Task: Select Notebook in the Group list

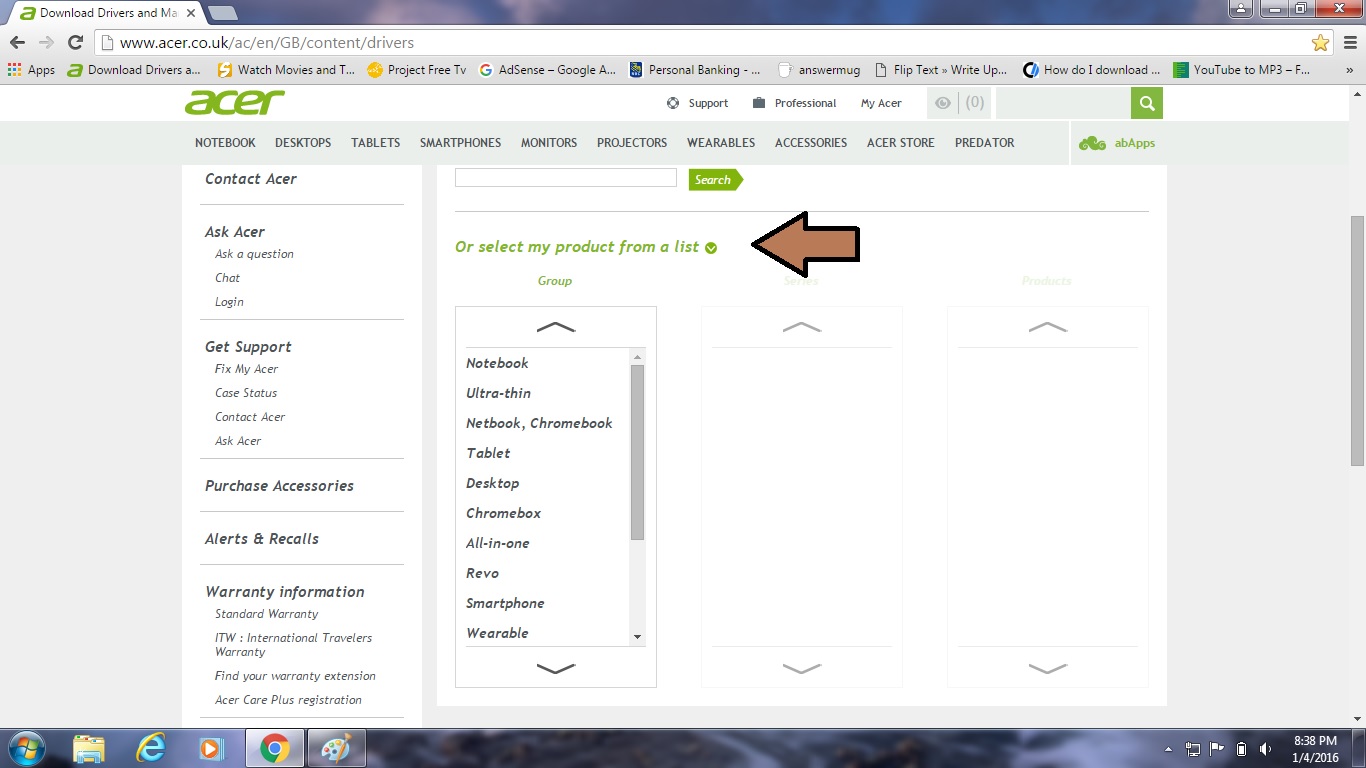Action: [x=497, y=363]
